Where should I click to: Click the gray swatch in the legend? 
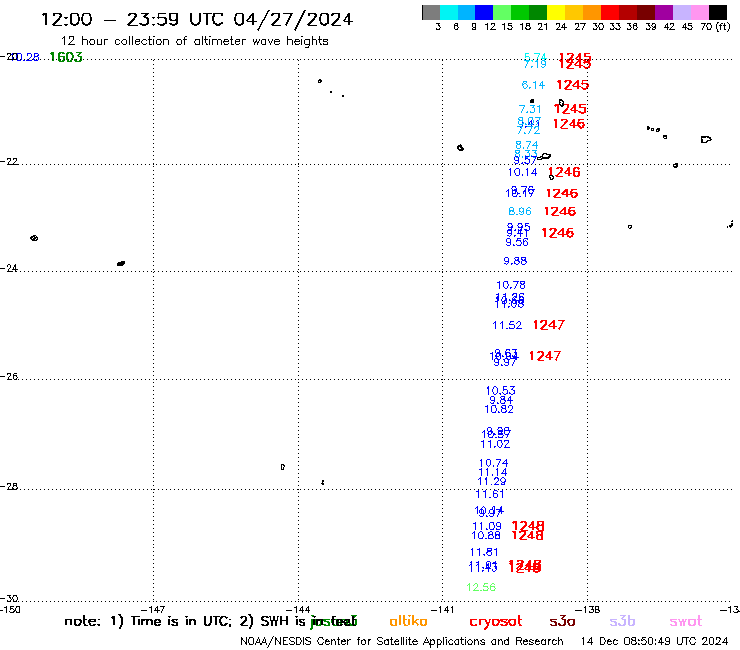pos(431,12)
